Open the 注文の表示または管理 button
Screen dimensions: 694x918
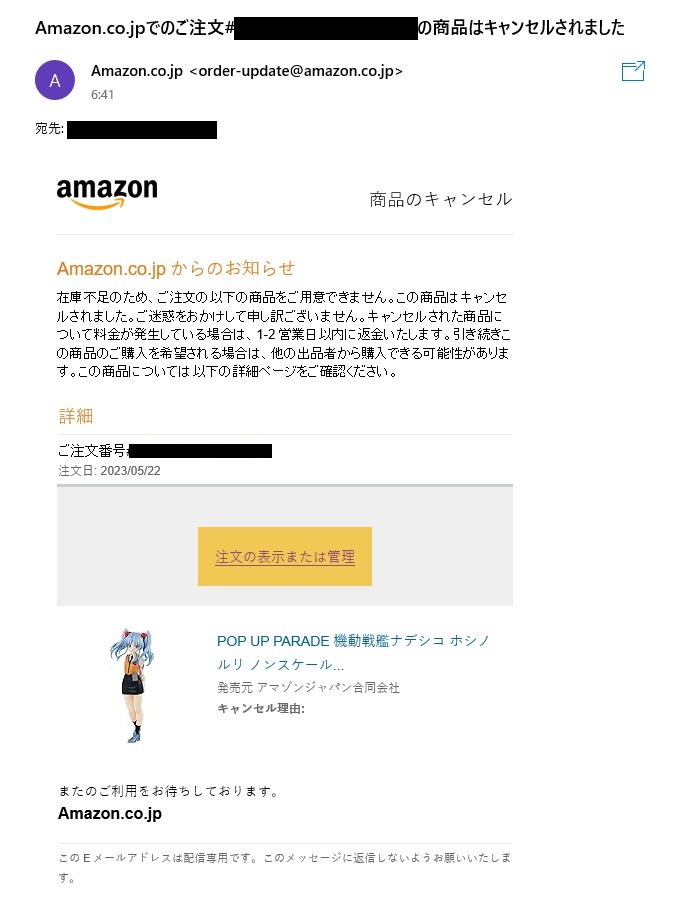click(x=285, y=556)
